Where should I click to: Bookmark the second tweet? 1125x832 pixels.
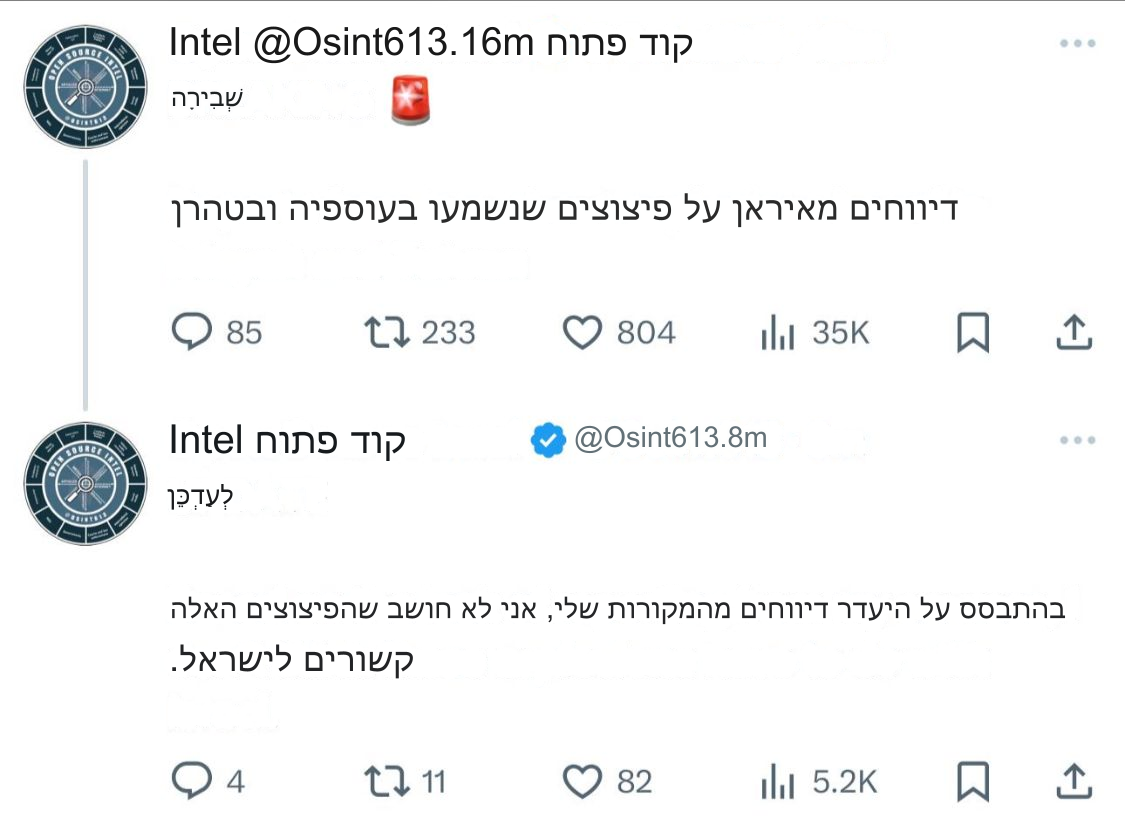pos(972,780)
